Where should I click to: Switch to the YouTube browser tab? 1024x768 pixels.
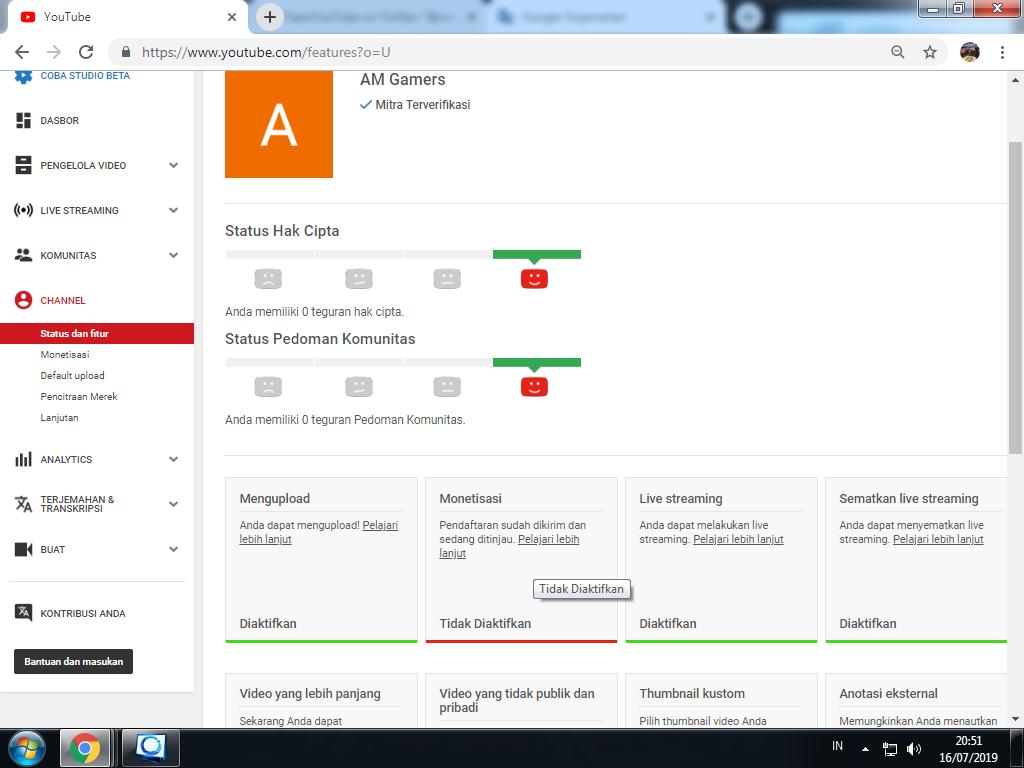pos(124,17)
